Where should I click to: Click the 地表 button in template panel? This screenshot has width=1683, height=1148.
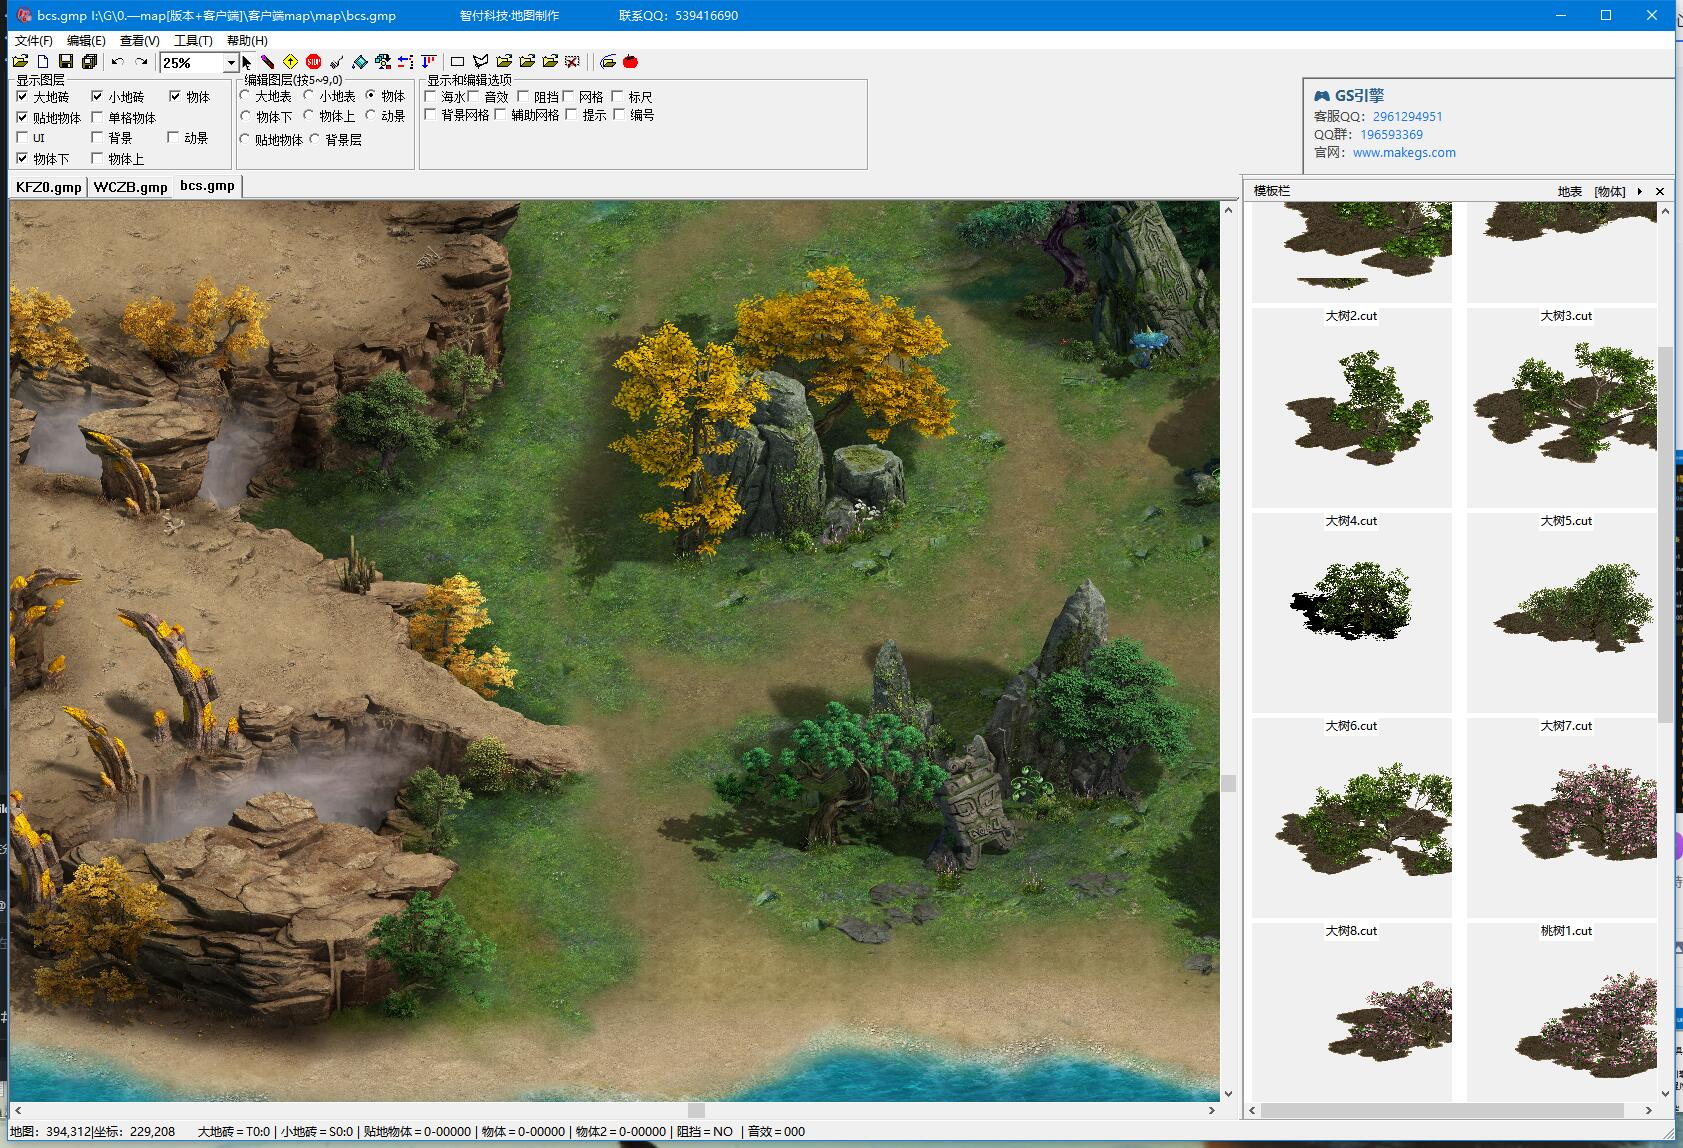tap(1570, 191)
